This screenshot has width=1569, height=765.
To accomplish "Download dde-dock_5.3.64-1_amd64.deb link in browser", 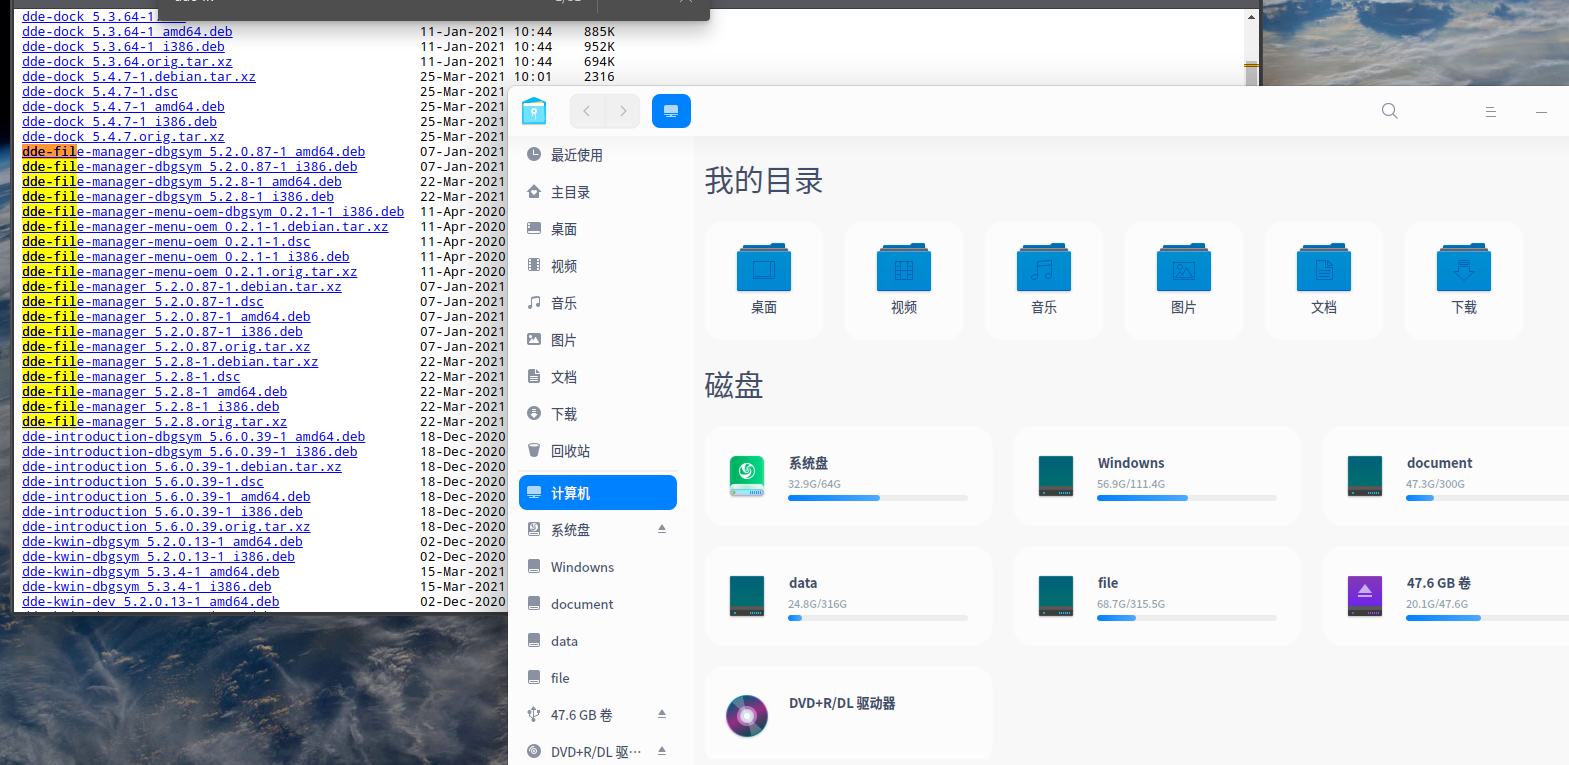I will pyautogui.click(x=127, y=32).
